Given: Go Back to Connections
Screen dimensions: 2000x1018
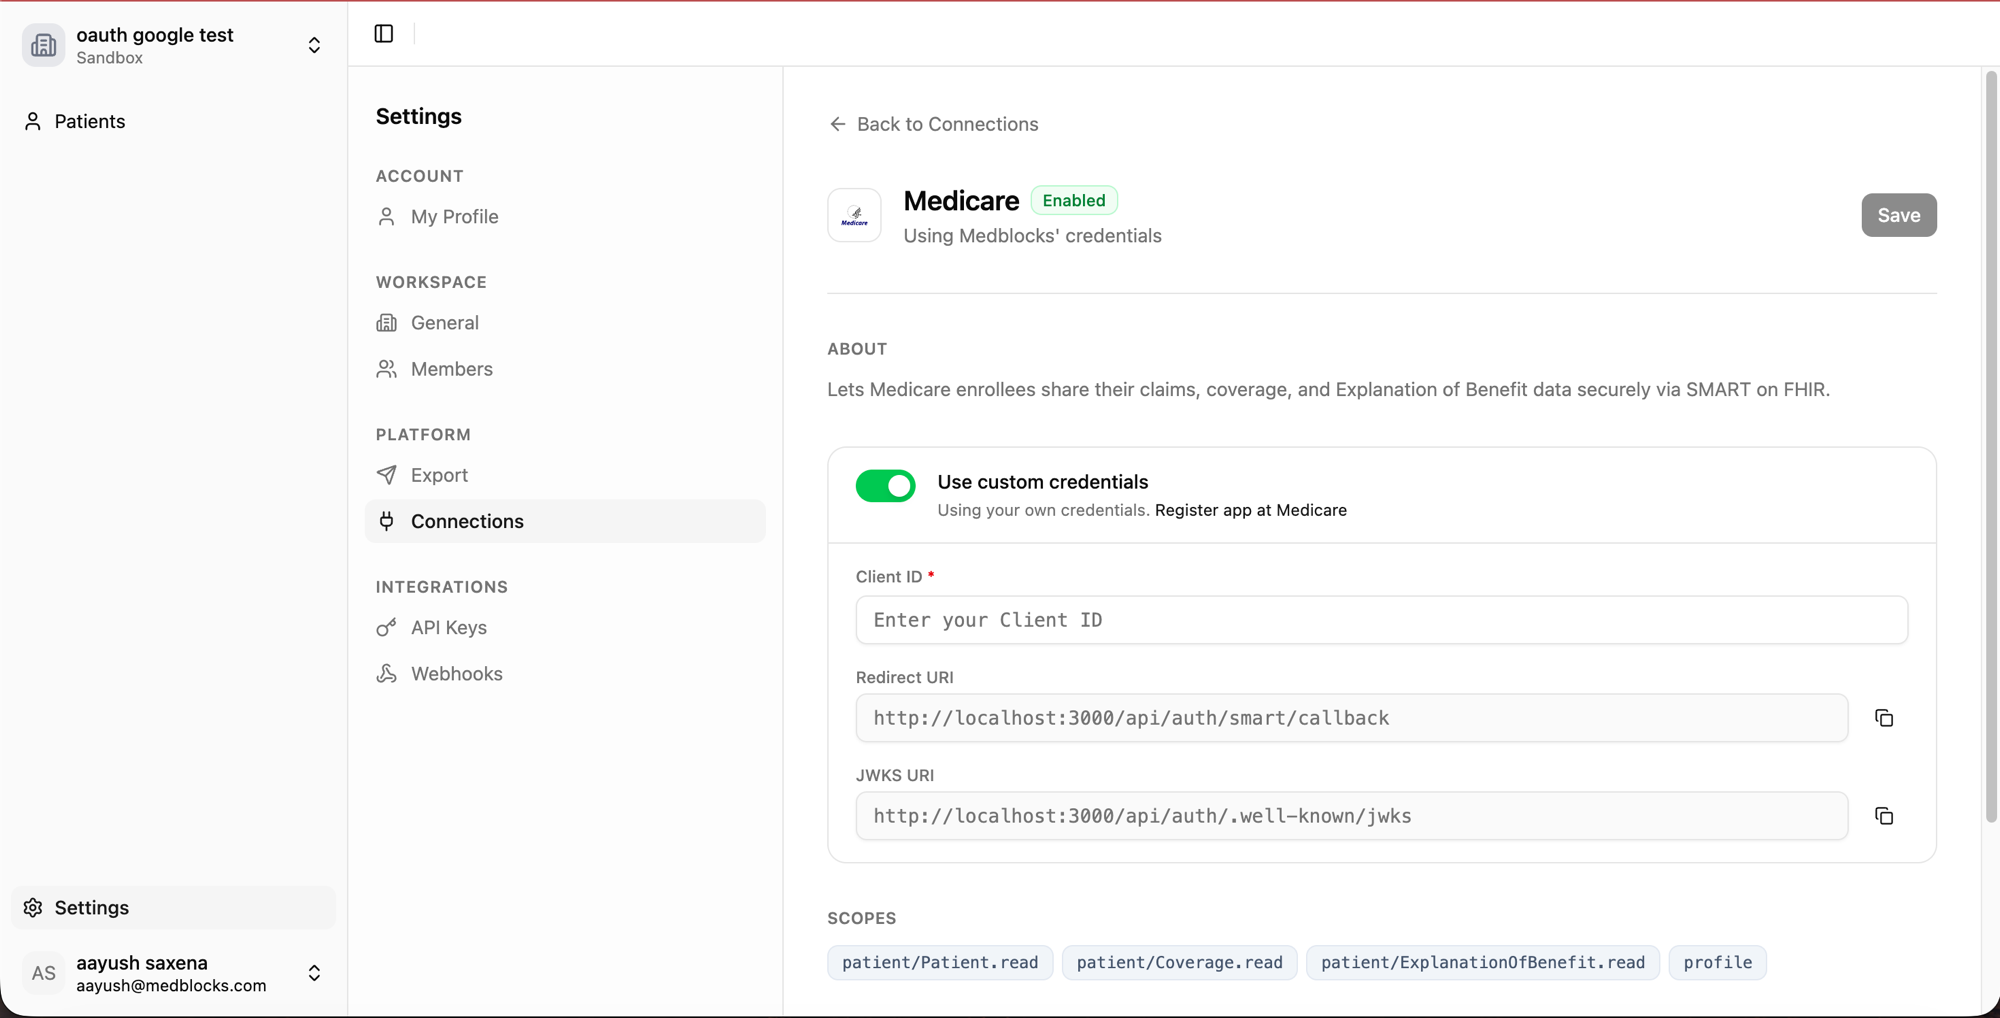Looking at the screenshot, I should (x=933, y=124).
